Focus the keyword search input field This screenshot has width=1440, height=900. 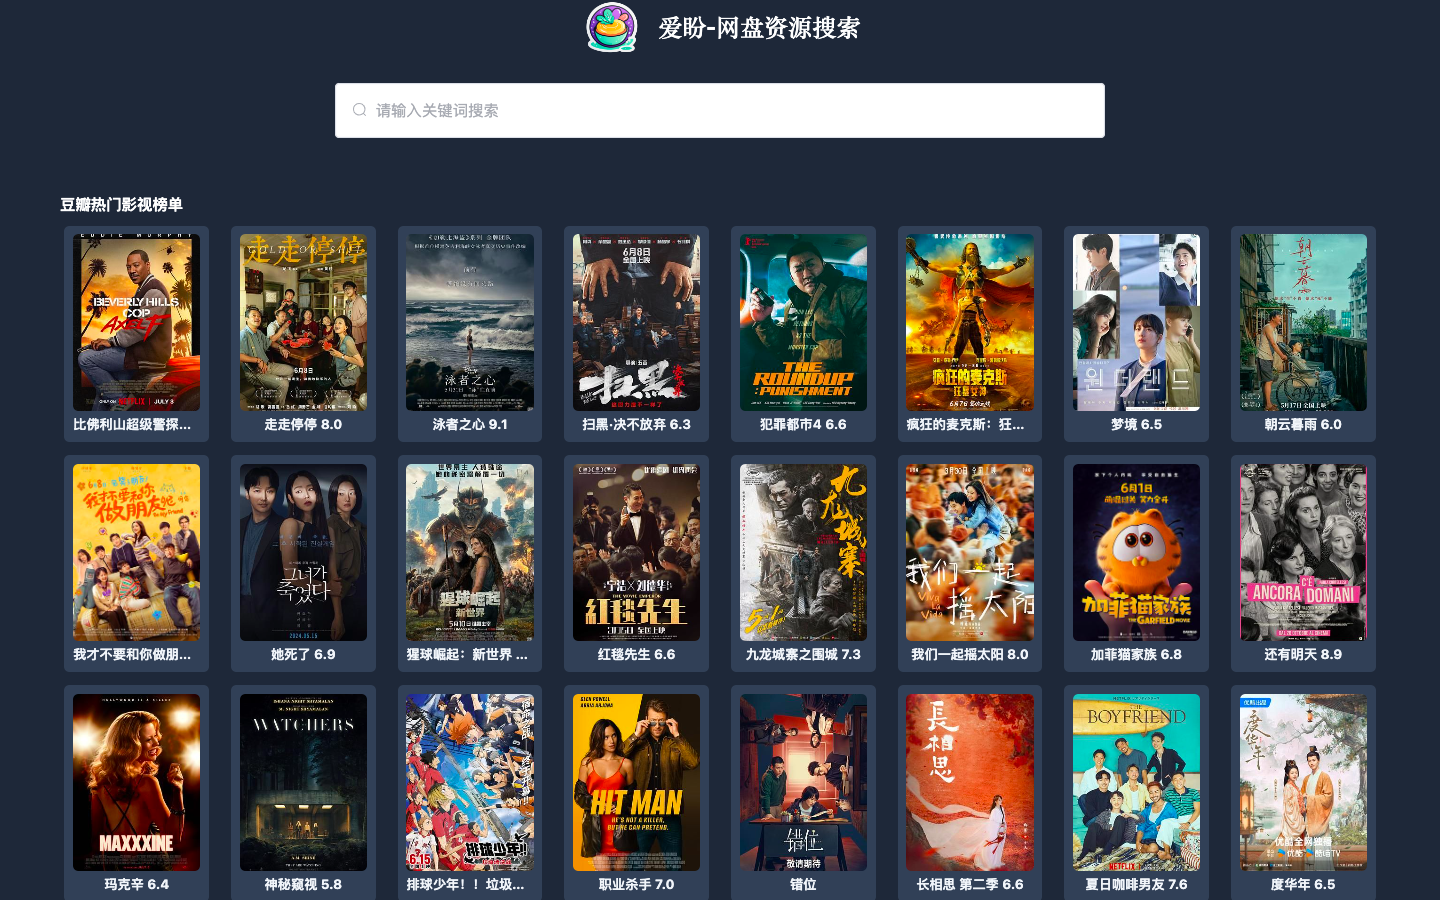[x=720, y=110]
